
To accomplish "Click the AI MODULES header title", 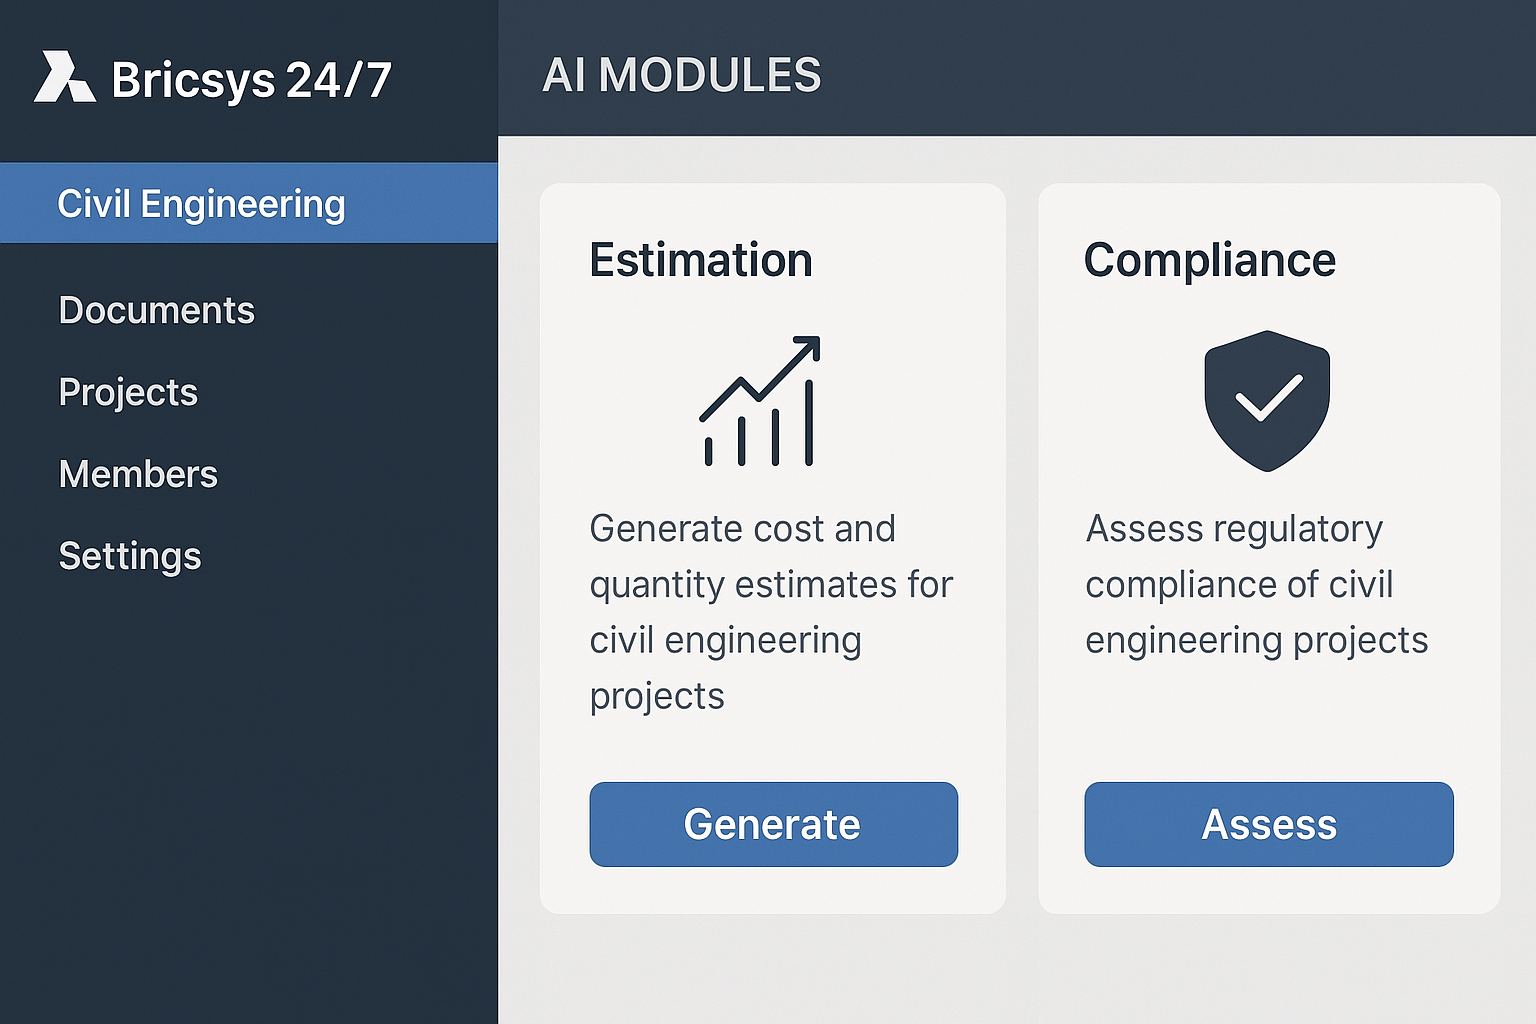I will [681, 76].
